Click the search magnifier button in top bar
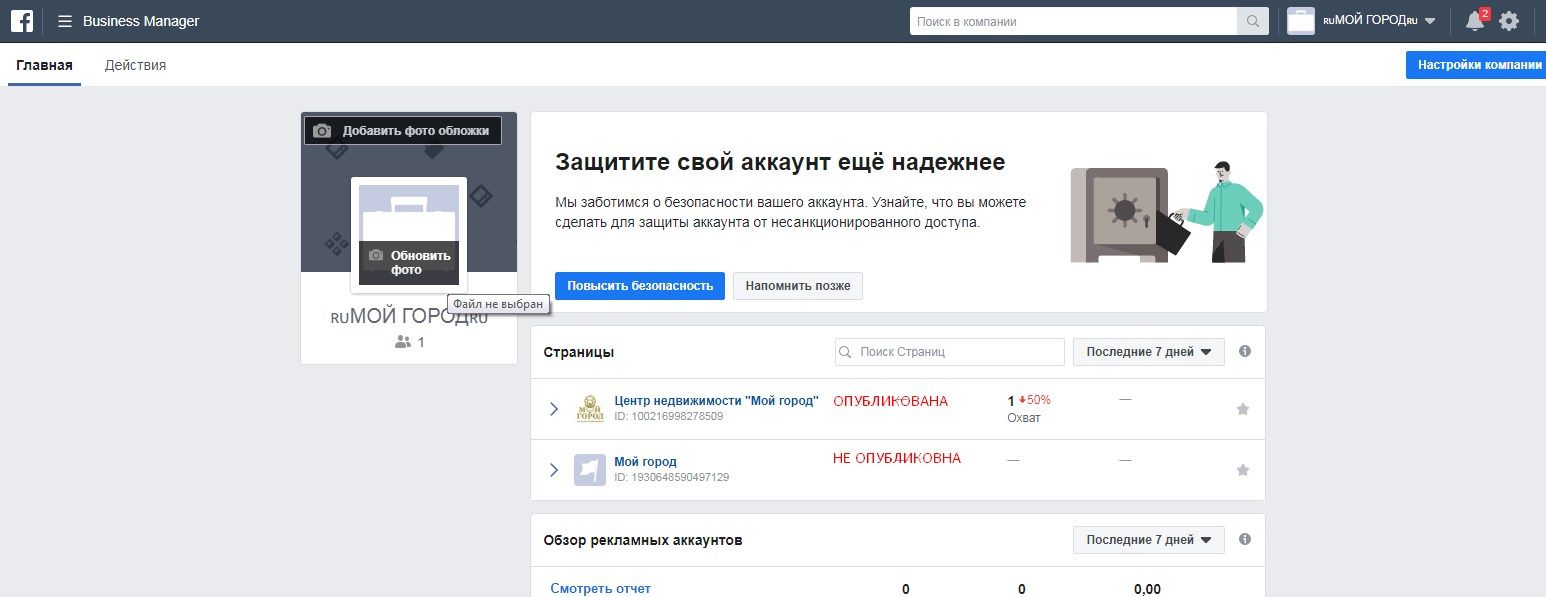1546x597 pixels. pyautogui.click(x=1252, y=21)
